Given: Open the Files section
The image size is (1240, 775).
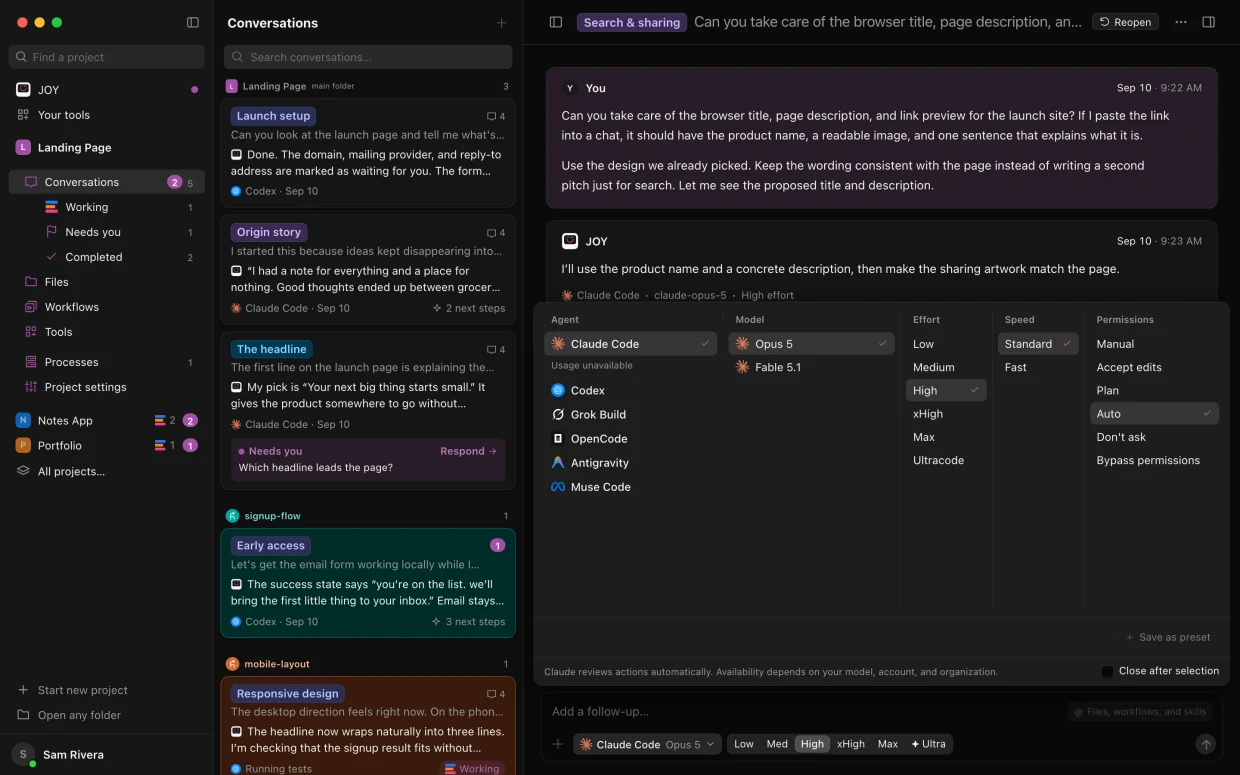Looking at the screenshot, I should (106, 282).
